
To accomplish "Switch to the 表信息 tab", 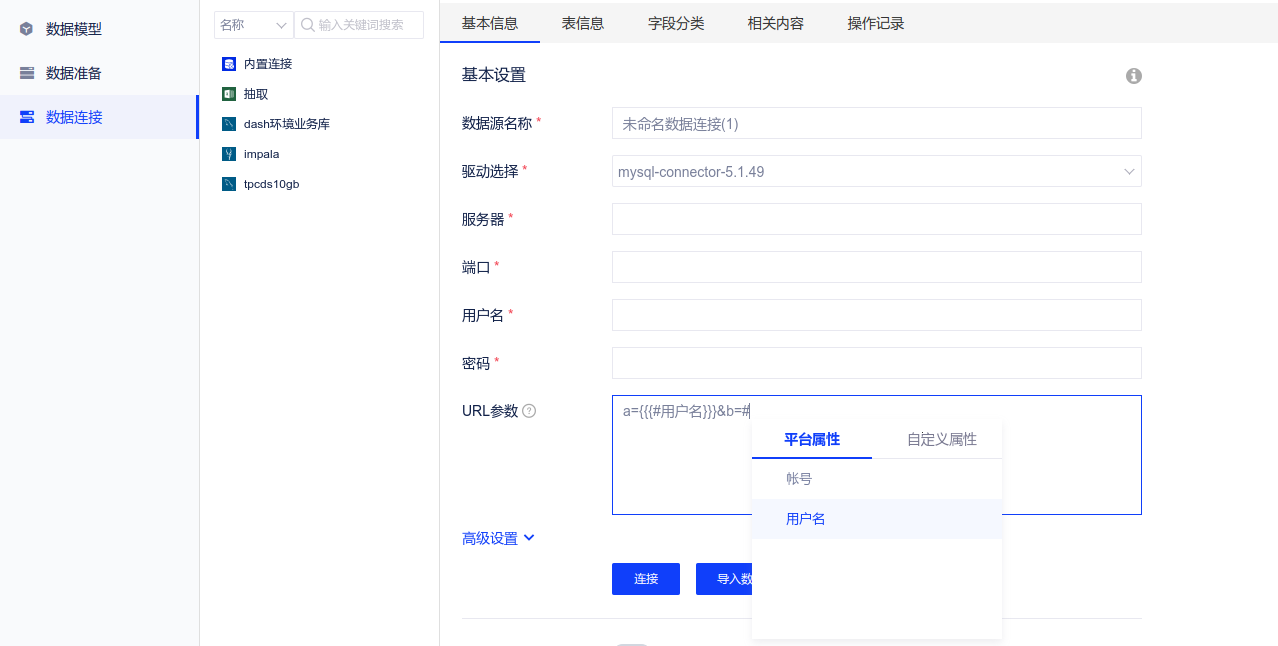I will 582,23.
